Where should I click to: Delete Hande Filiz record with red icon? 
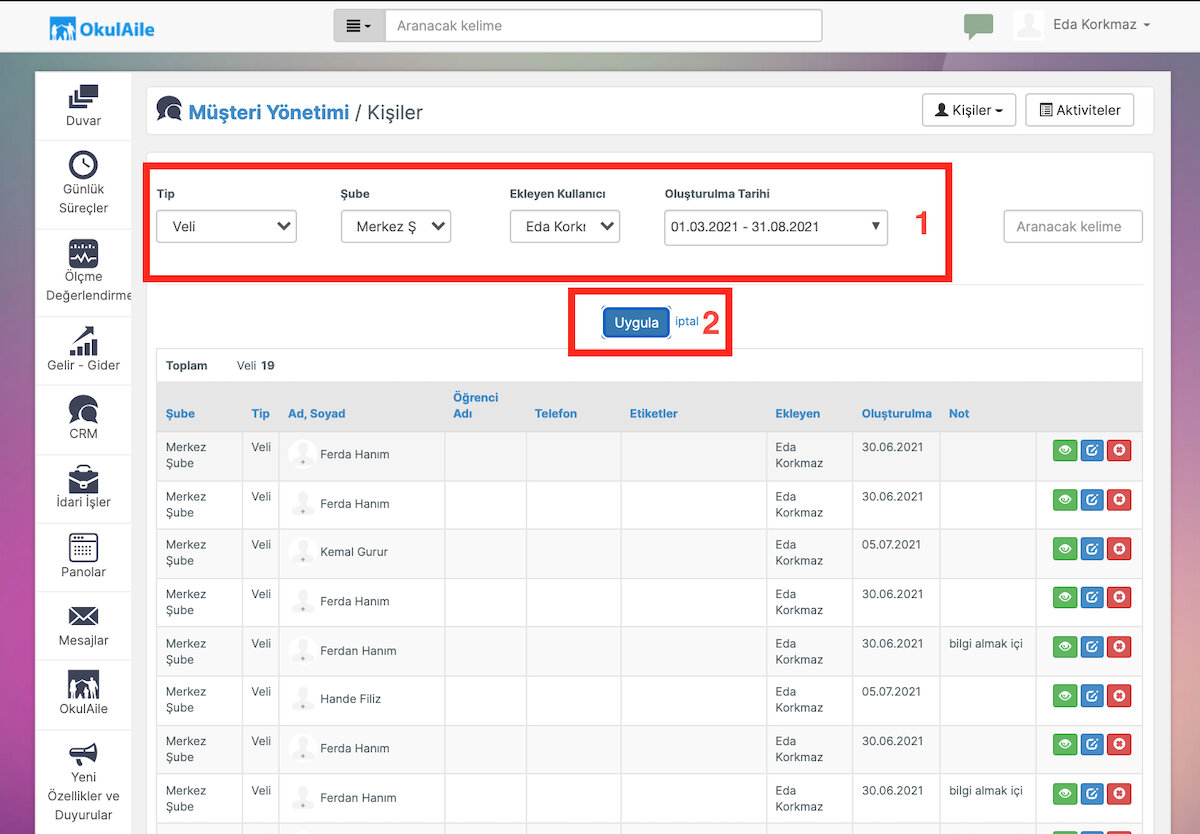[1119, 696]
